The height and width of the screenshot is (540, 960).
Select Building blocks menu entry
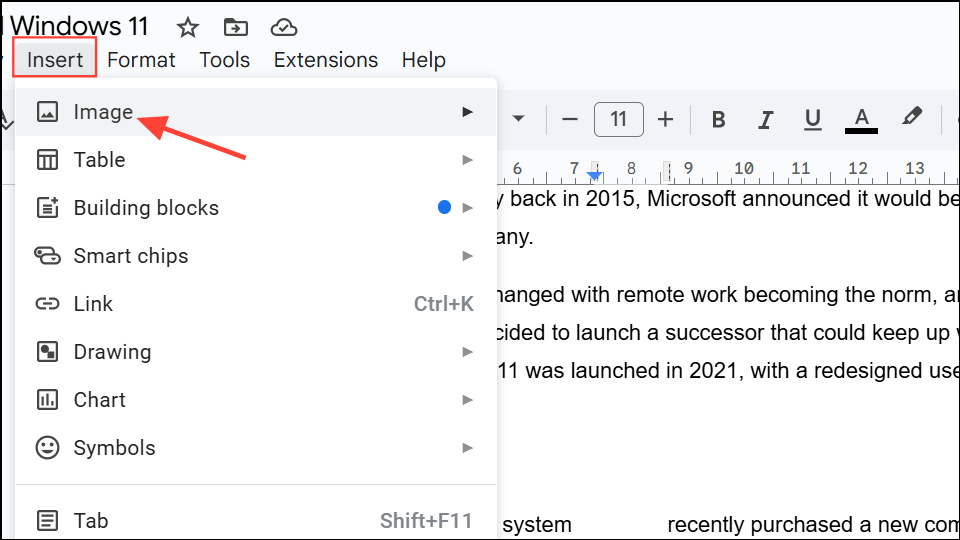click(255, 208)
